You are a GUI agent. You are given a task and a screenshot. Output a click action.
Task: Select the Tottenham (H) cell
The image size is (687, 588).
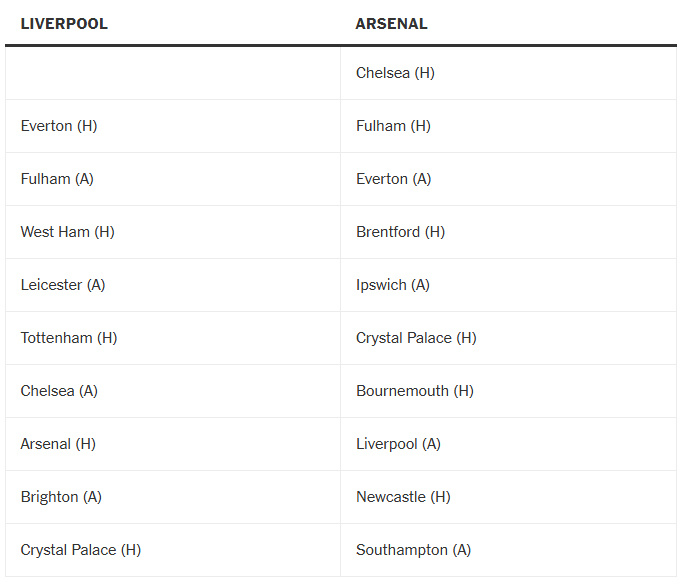pos(69,338)
